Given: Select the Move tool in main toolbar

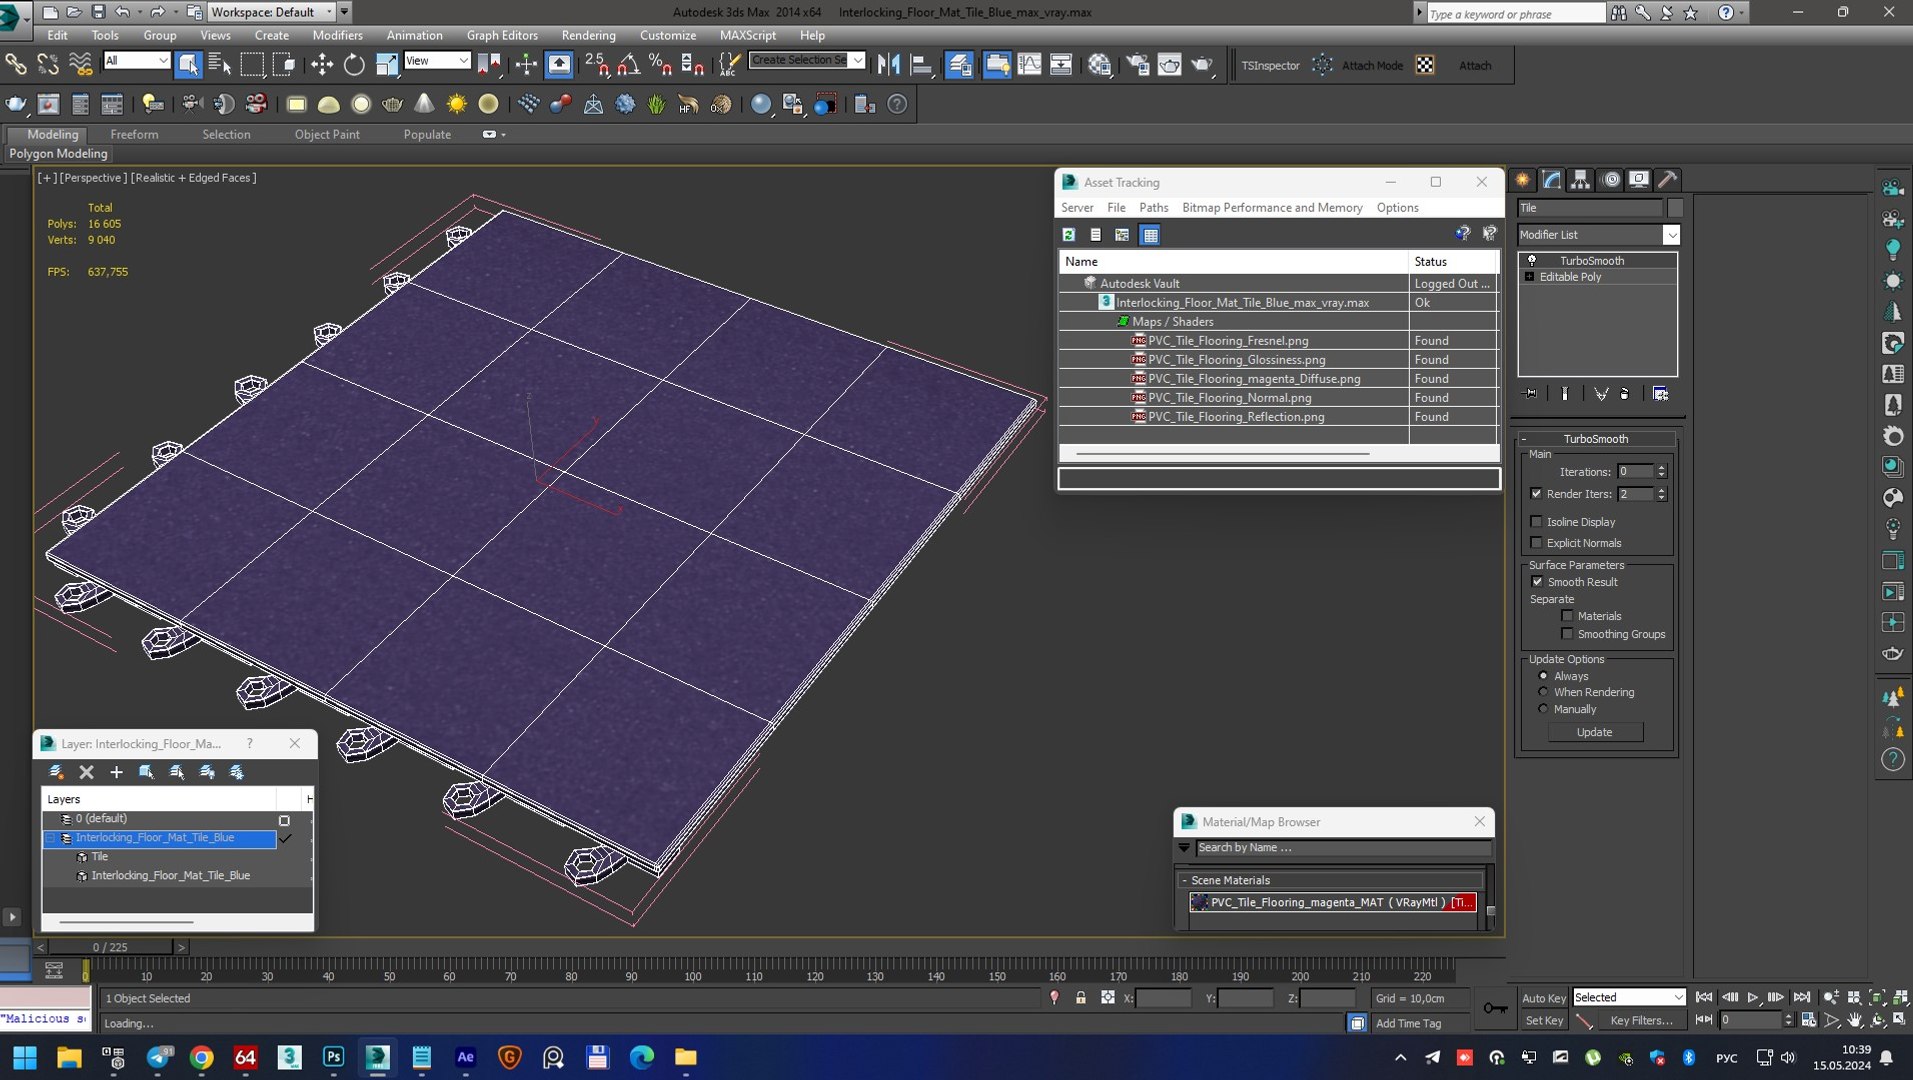Looking at the screenshot, I should [x=322, y=65].
